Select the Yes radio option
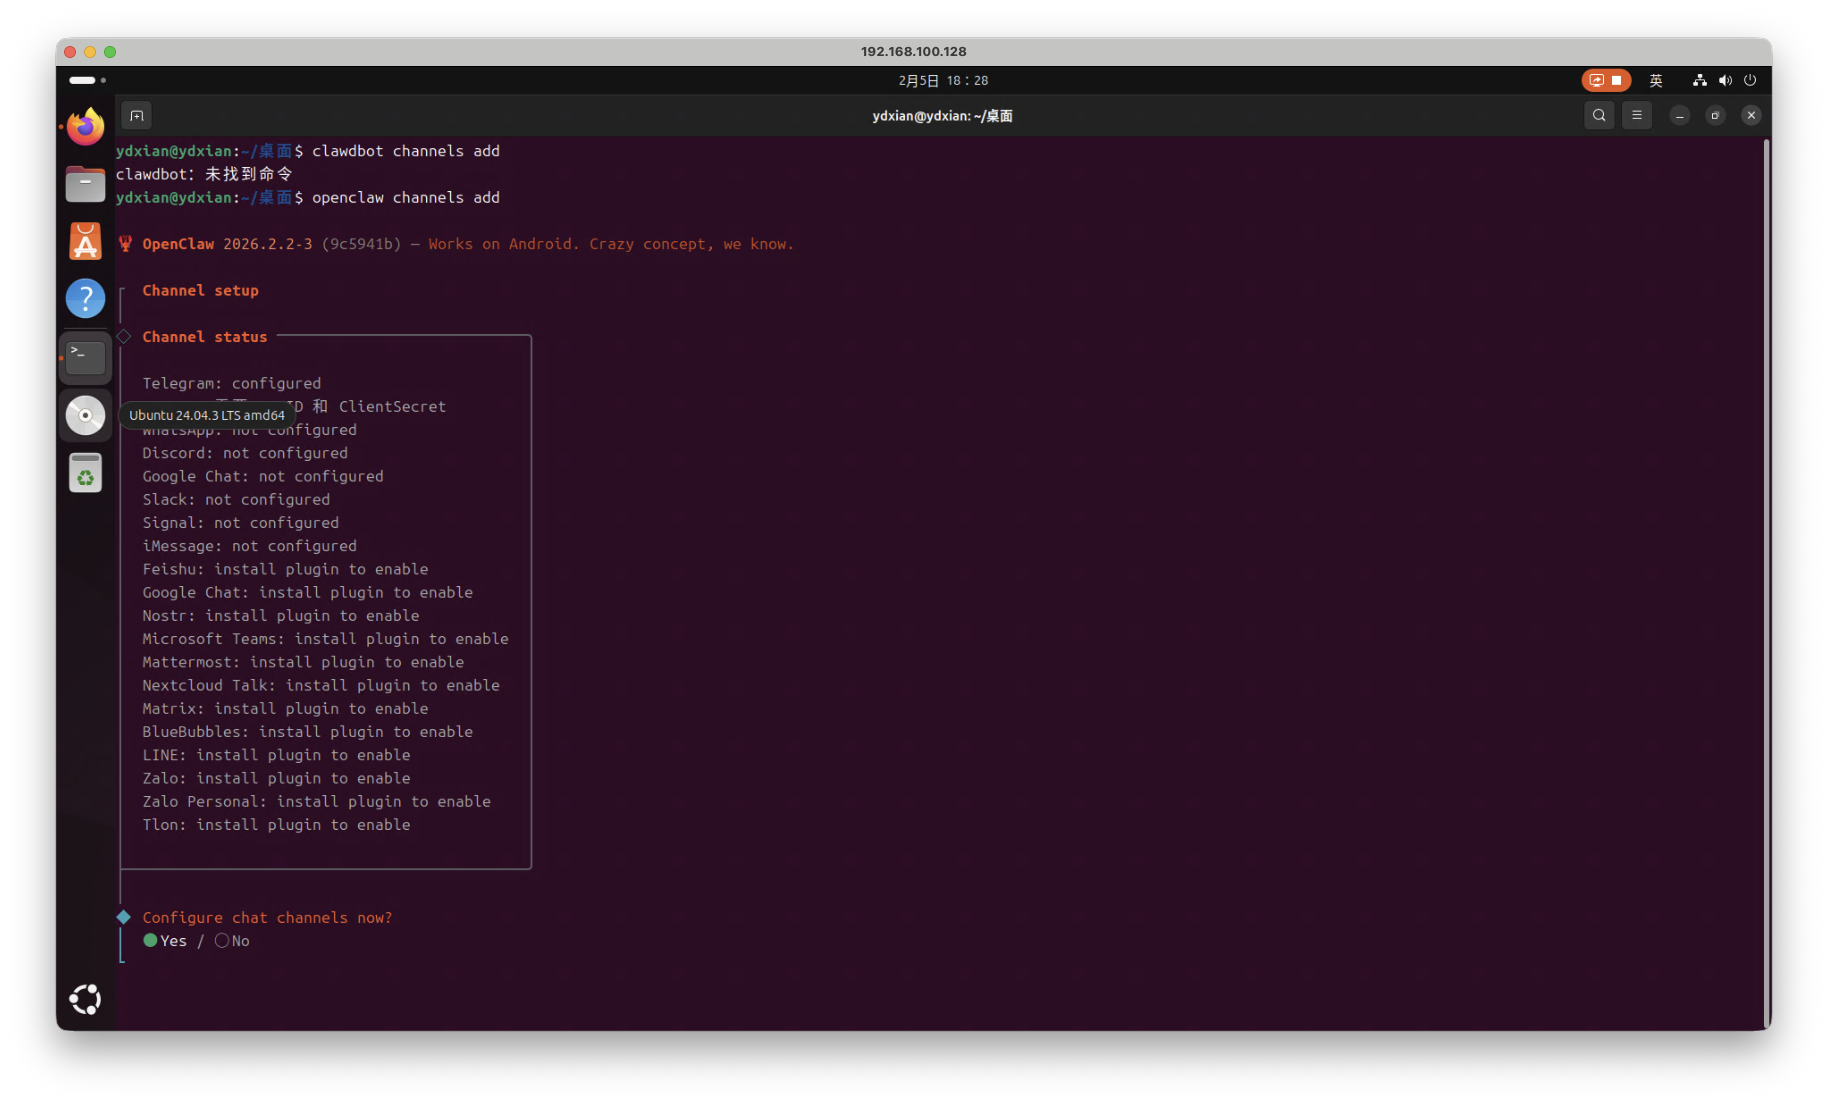This screenshot has height=1105, width=1828. click(x=151, y=940)
